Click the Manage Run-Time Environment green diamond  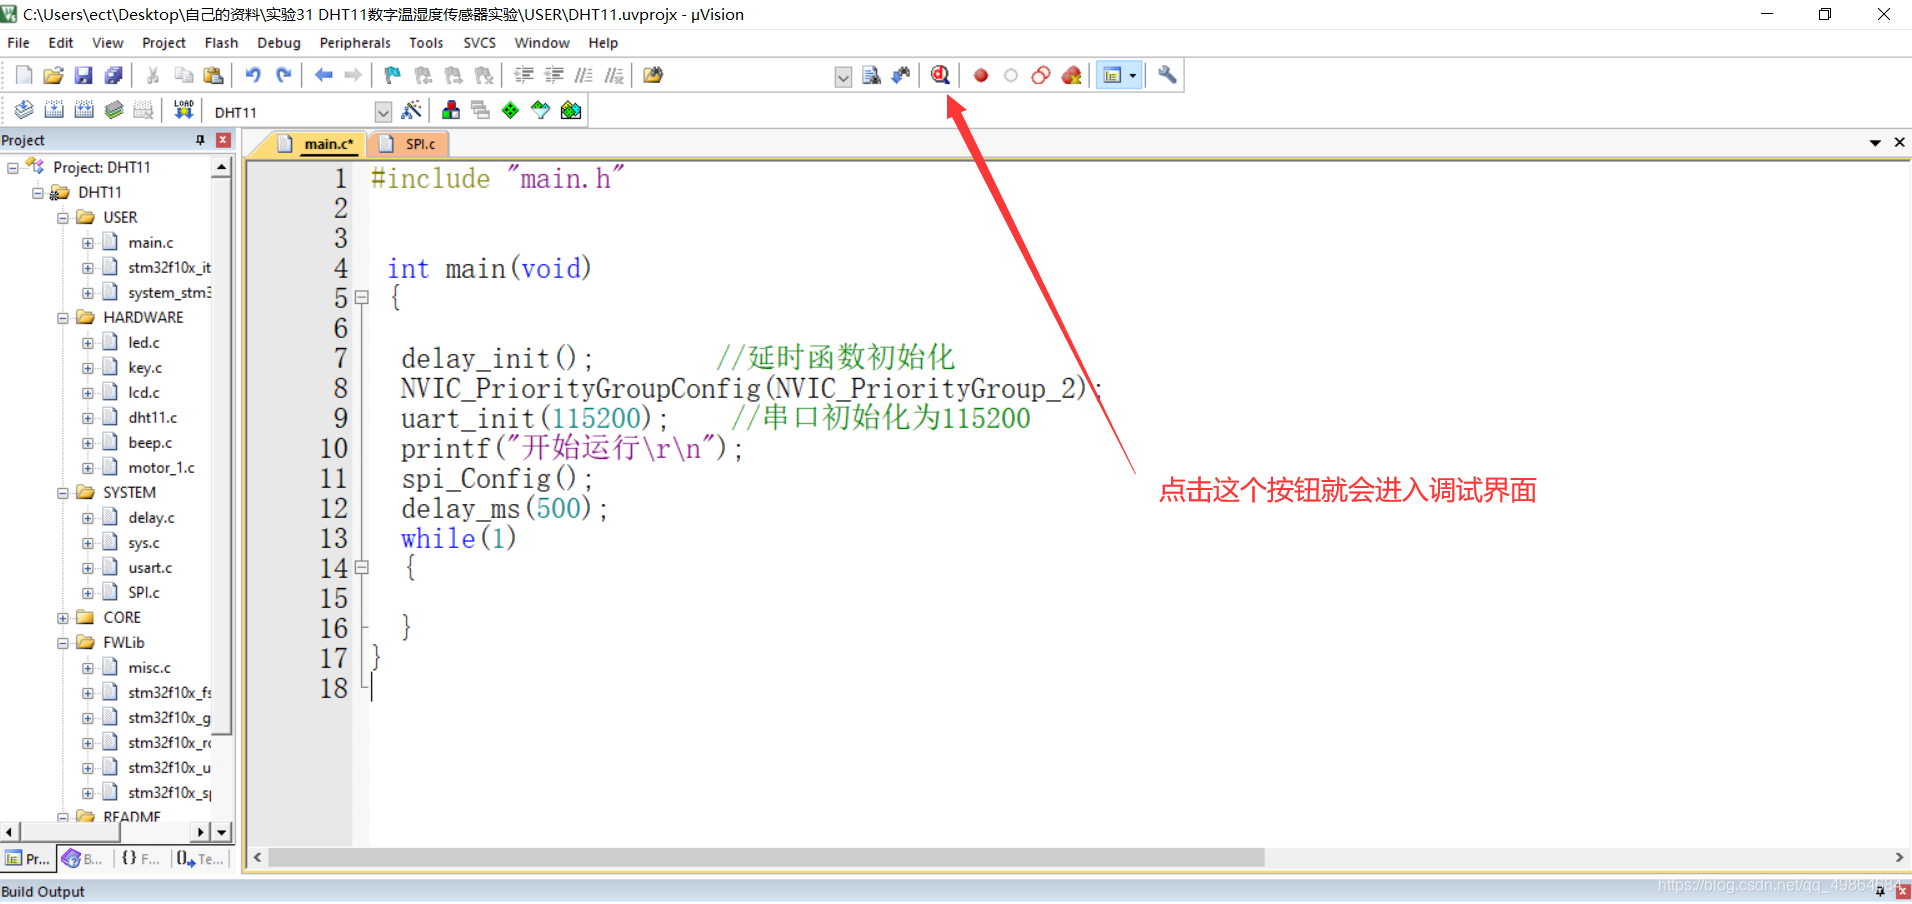point(511,110)
